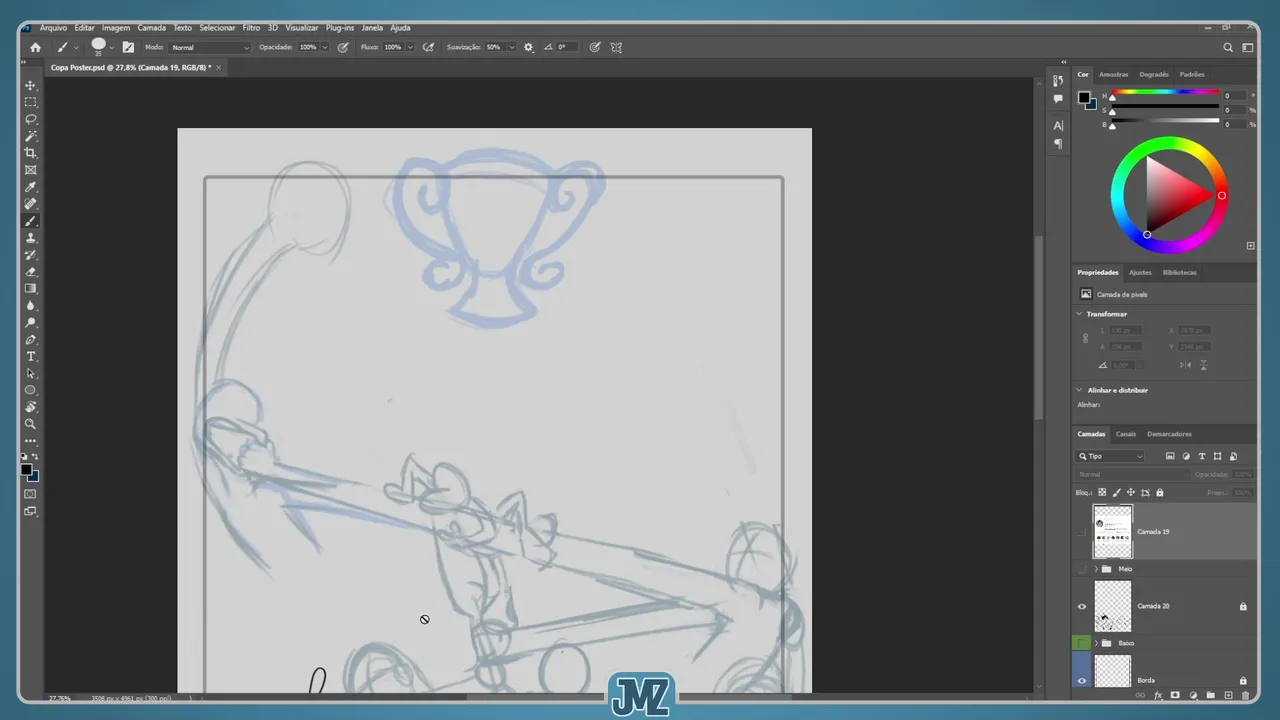Screen dimensions: 1280x720
Task: Open layer filter Tipo dropdown
Action: pos(1110,456)
